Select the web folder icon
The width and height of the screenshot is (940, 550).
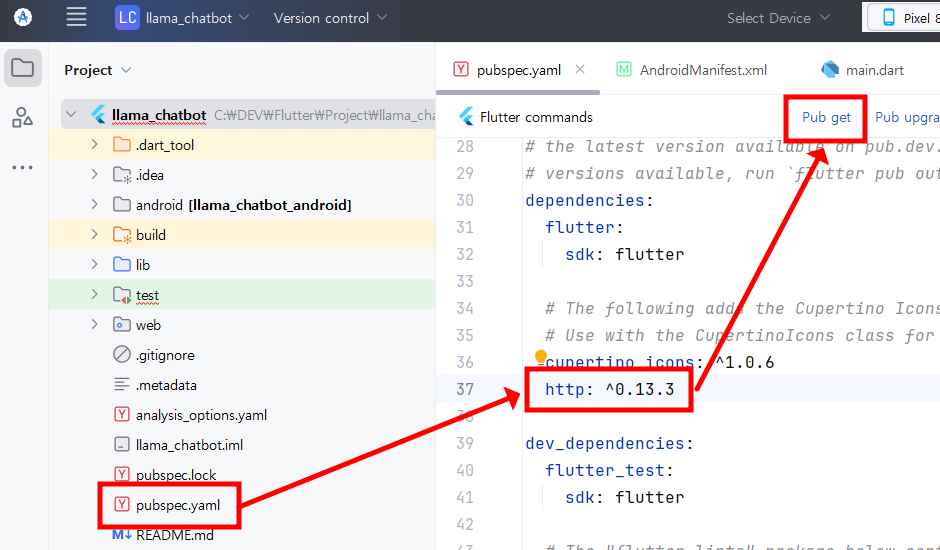point(122,324)
